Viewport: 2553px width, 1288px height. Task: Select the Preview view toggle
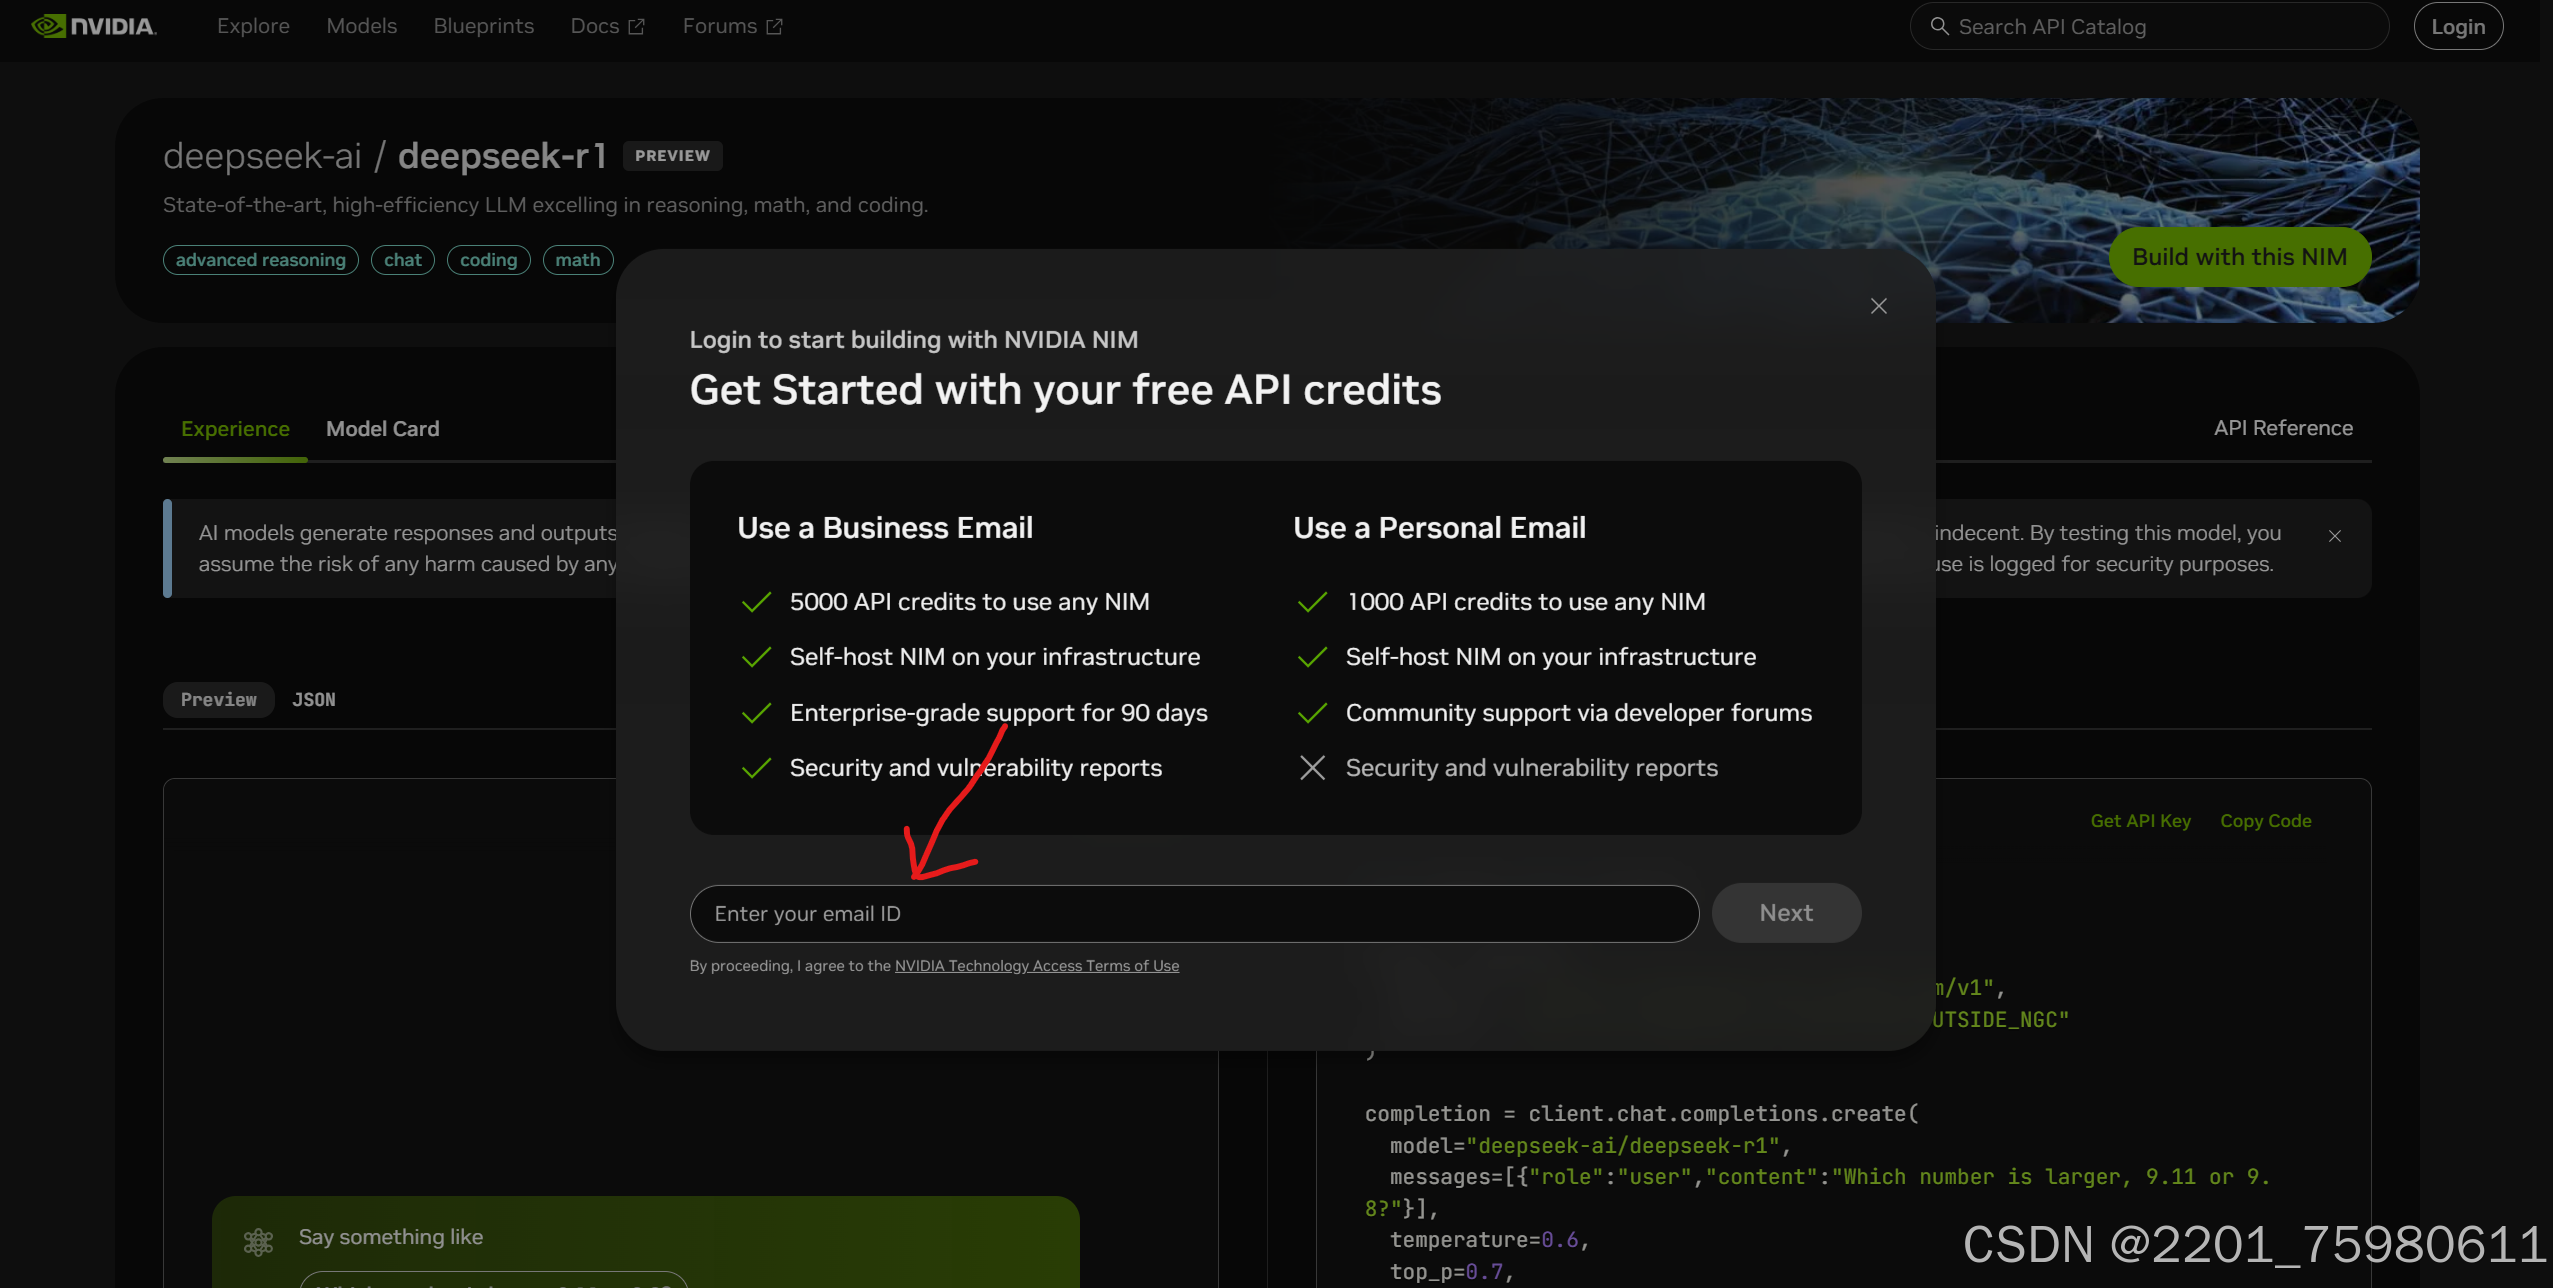coord(218,700)
